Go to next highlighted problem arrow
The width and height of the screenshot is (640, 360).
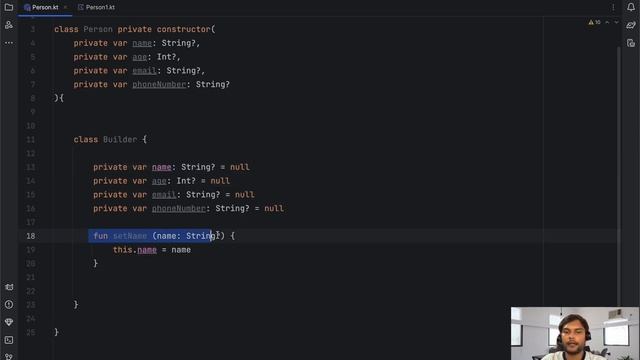point(616,22)
